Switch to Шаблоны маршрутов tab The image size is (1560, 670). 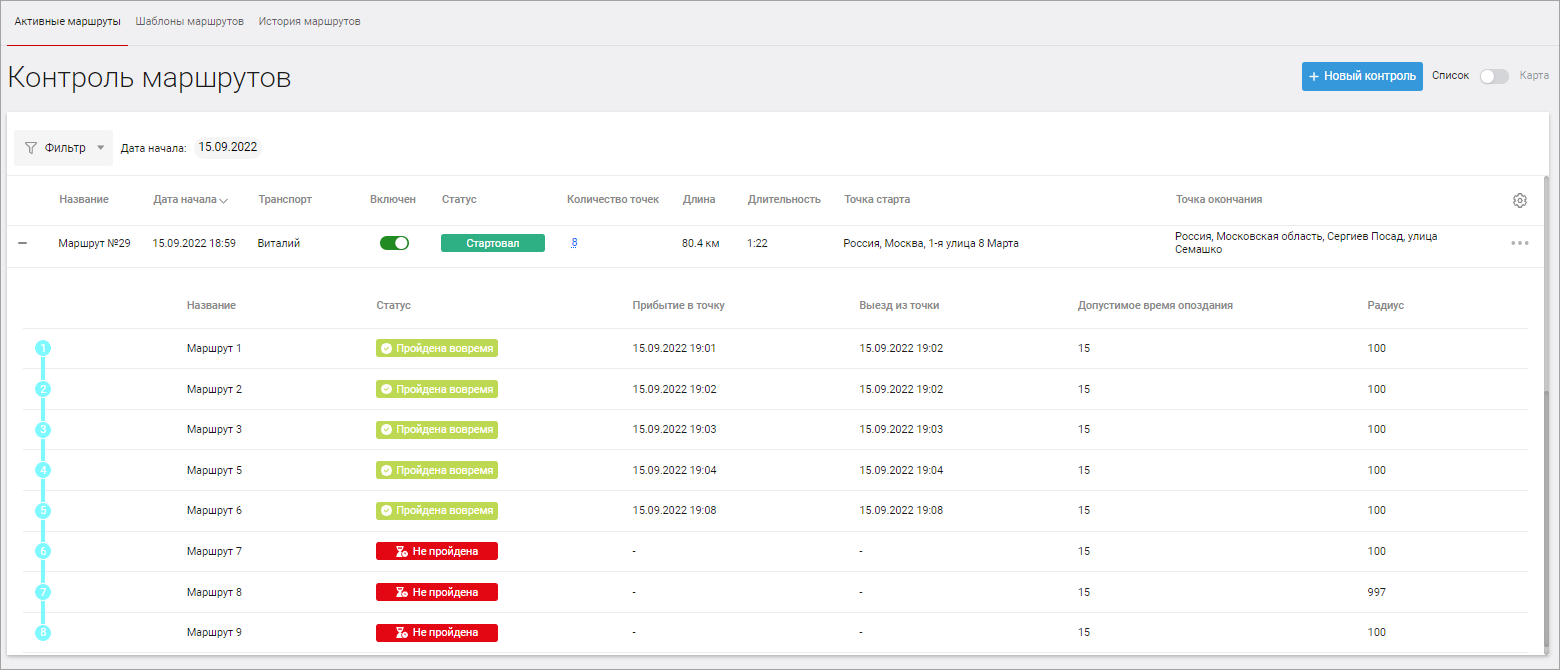(190, 21)
